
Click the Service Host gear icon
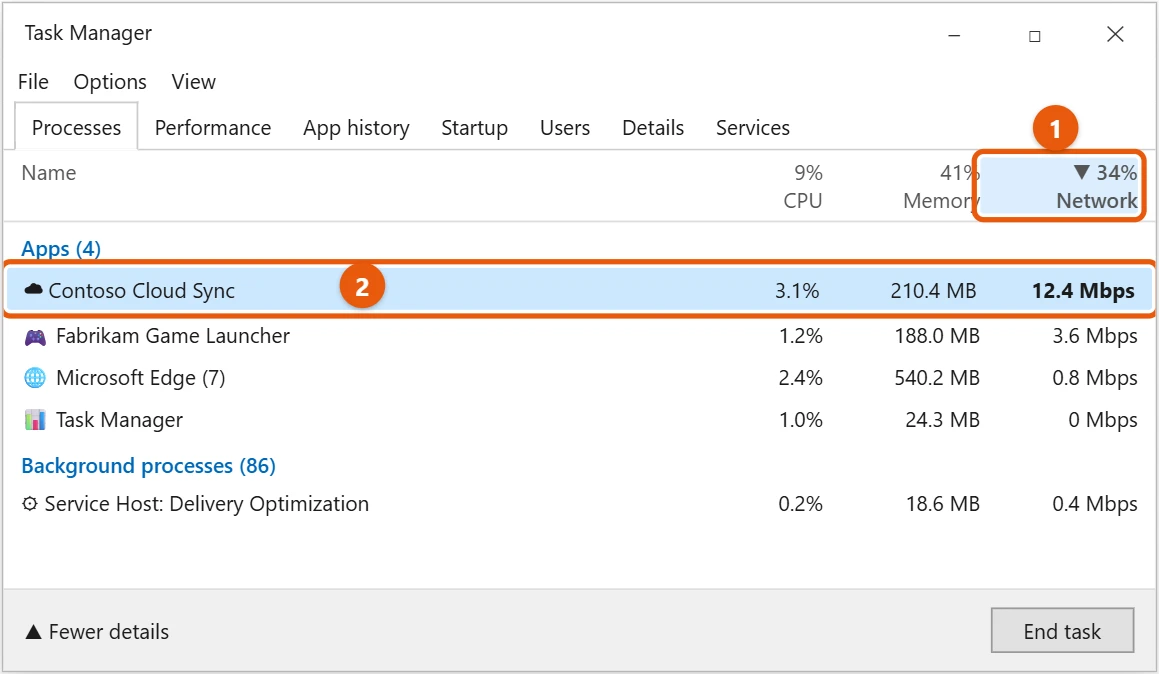[30, 504]
